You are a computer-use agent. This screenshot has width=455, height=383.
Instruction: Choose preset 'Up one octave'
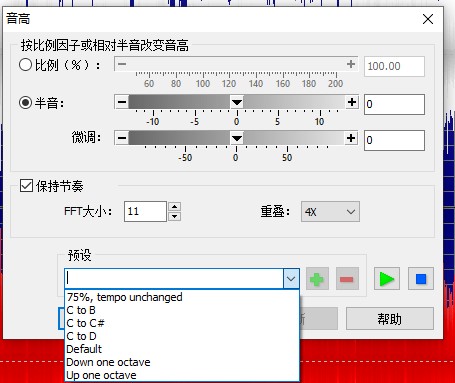click(182, 375)
